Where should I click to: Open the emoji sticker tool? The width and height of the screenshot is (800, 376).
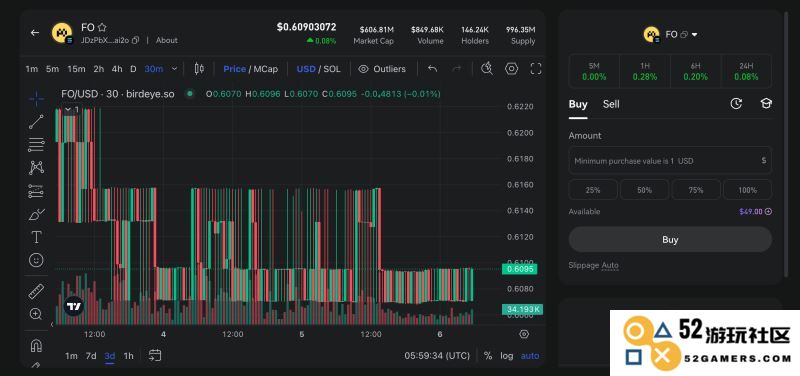(36, 260)
